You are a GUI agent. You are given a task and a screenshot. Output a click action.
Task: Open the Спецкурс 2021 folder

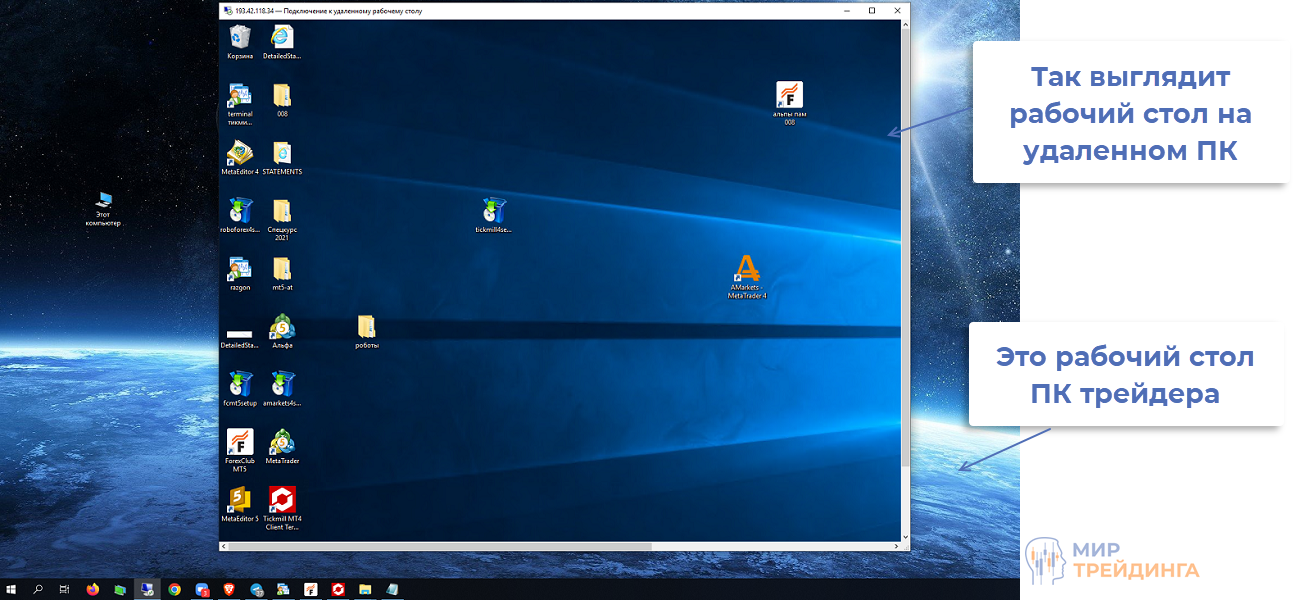282,211
